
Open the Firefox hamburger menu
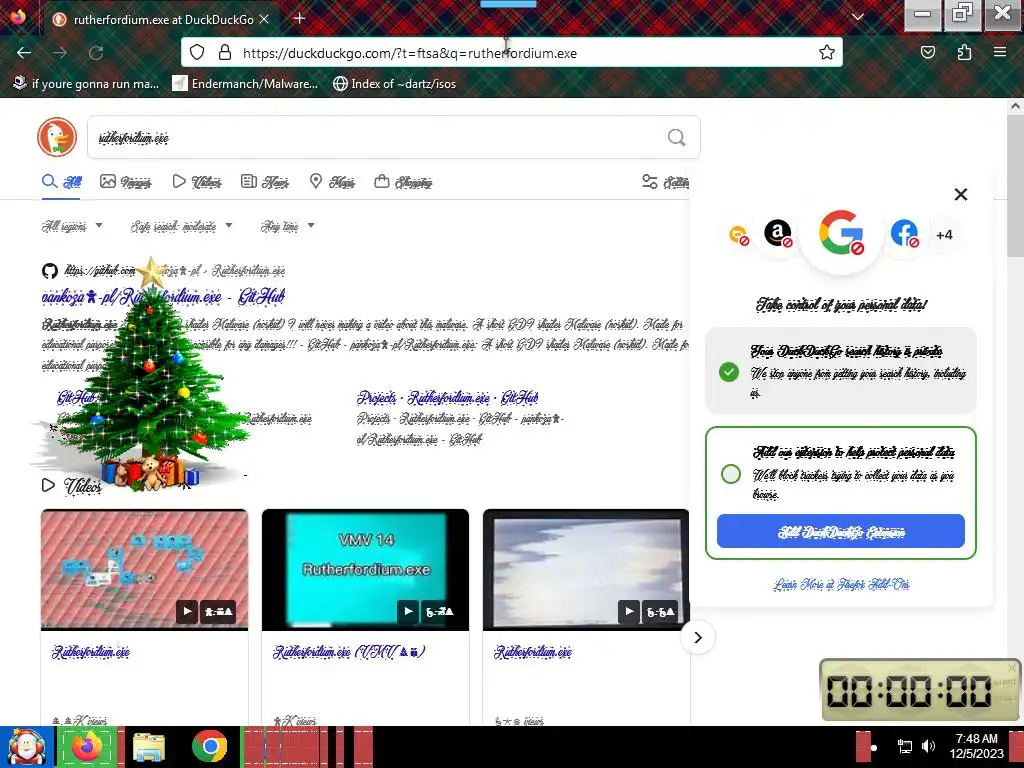coord(1000,52)
